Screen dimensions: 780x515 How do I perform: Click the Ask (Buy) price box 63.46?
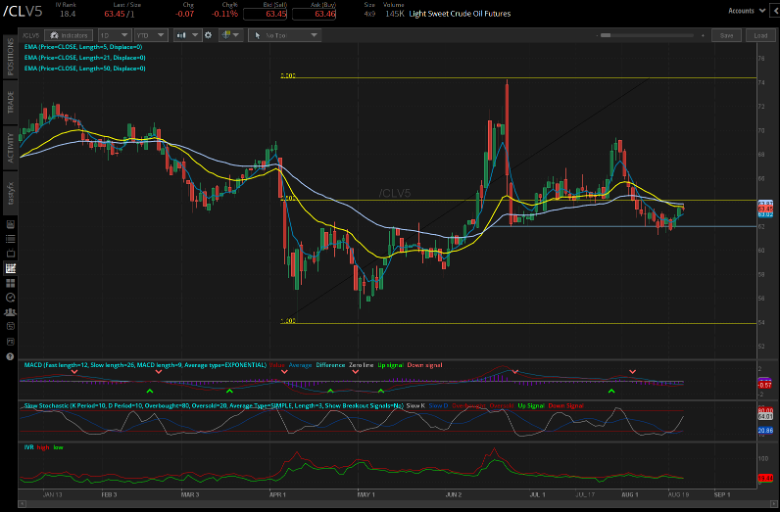click(x=314, y=14)
